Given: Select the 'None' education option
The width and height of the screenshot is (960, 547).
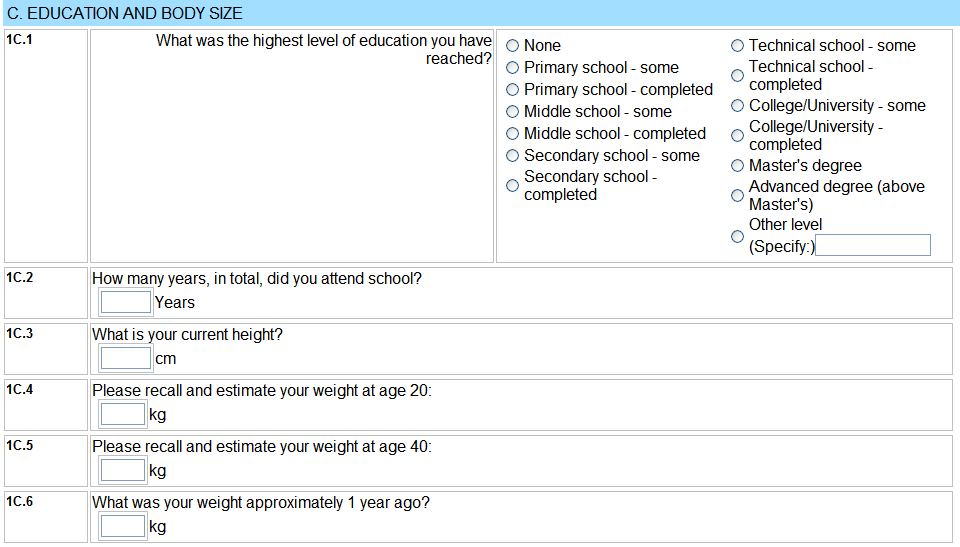Looking at the screenshot, I should (x=513, y=46).
